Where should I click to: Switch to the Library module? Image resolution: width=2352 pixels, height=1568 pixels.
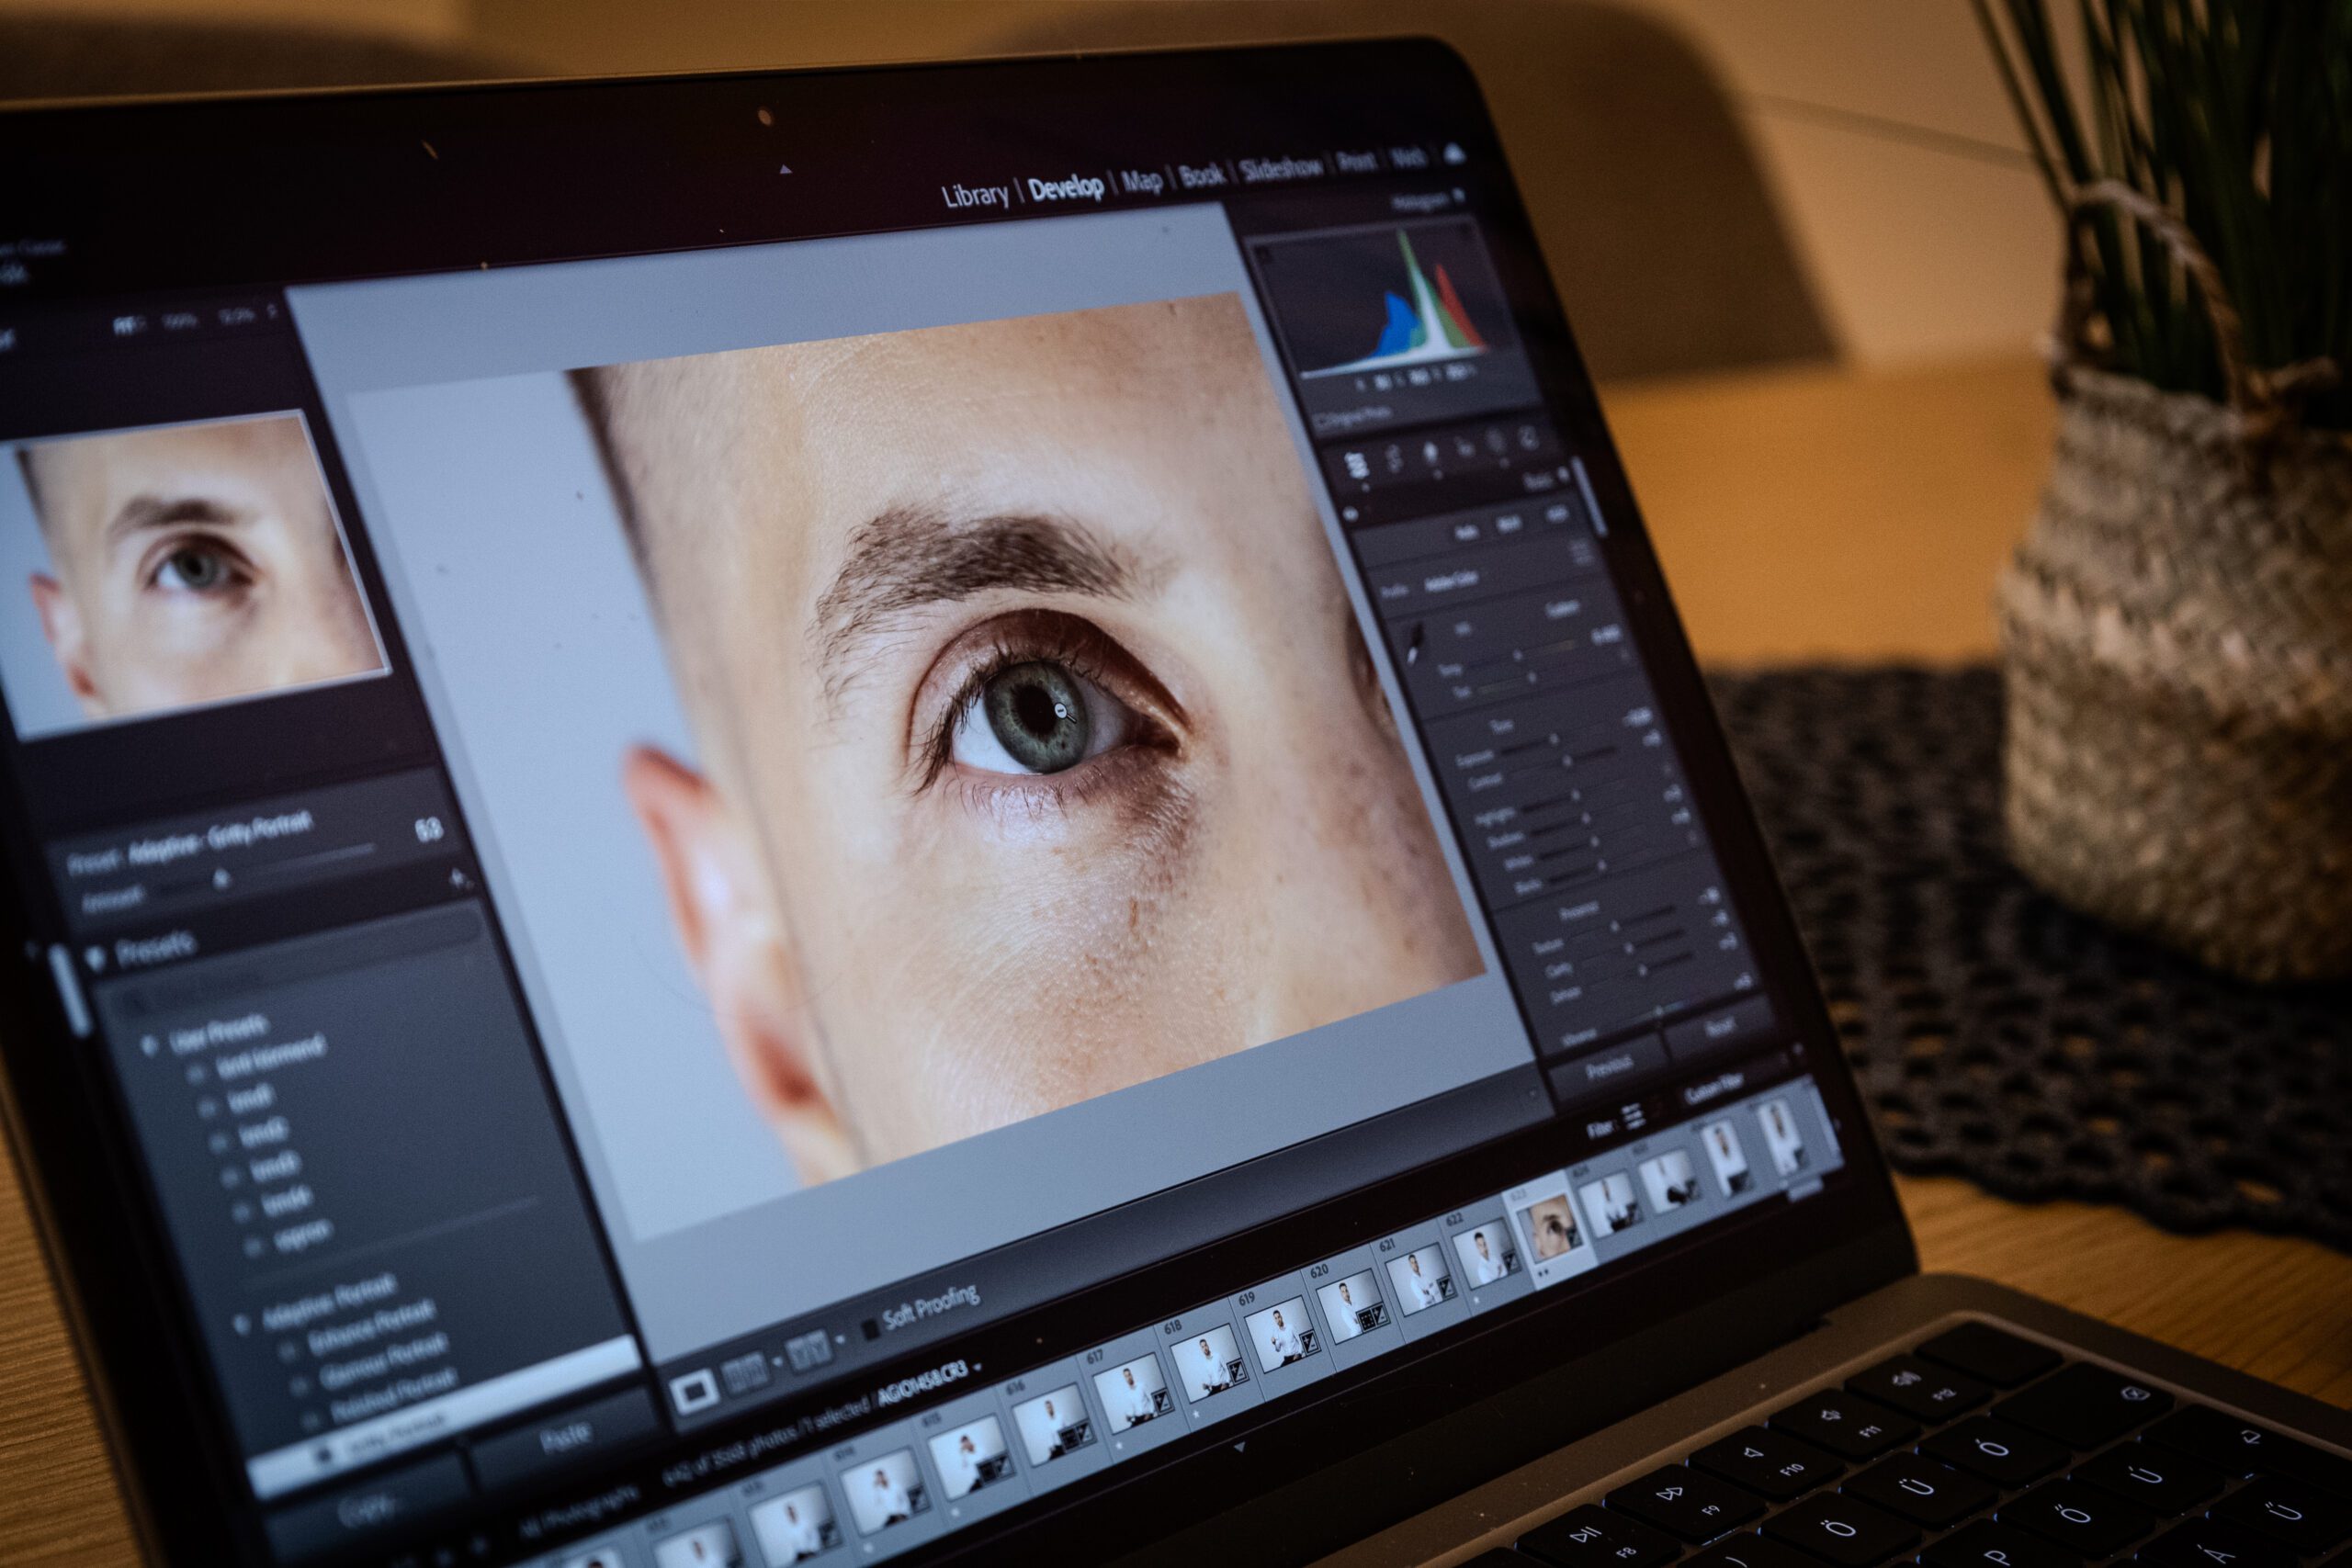point(974,195)
